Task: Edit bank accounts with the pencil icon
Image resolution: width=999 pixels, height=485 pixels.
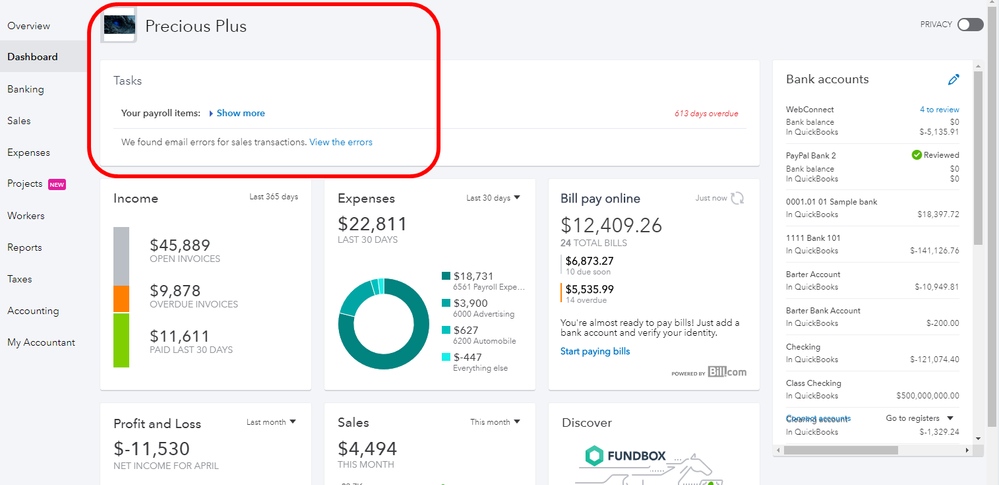Action: [x=953, y=80]
